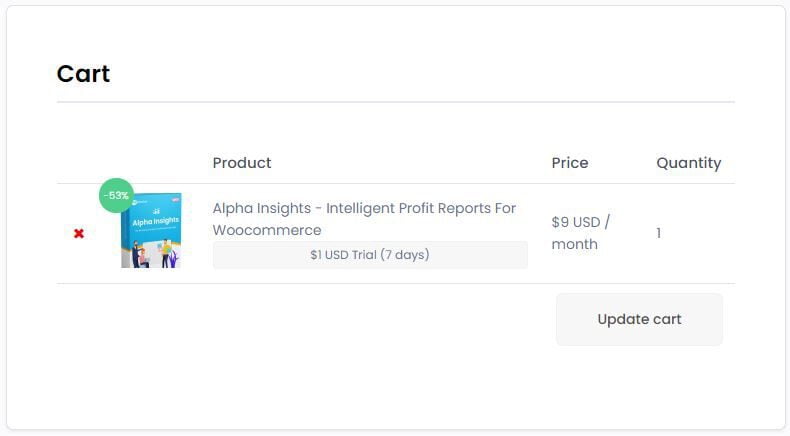The height and width of the screenshot is (436, 790).
Task: Select the quantity value 1
Action: point(659,233)
